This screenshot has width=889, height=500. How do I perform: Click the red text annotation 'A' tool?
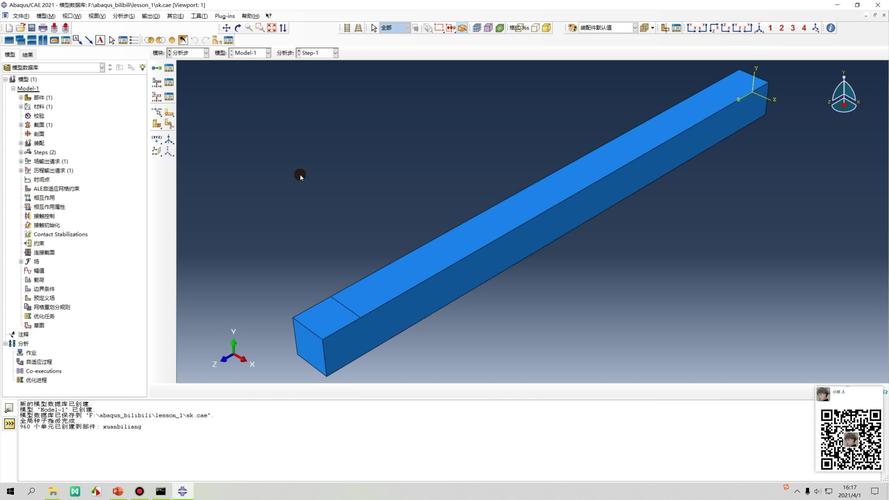tap(100, 41)
